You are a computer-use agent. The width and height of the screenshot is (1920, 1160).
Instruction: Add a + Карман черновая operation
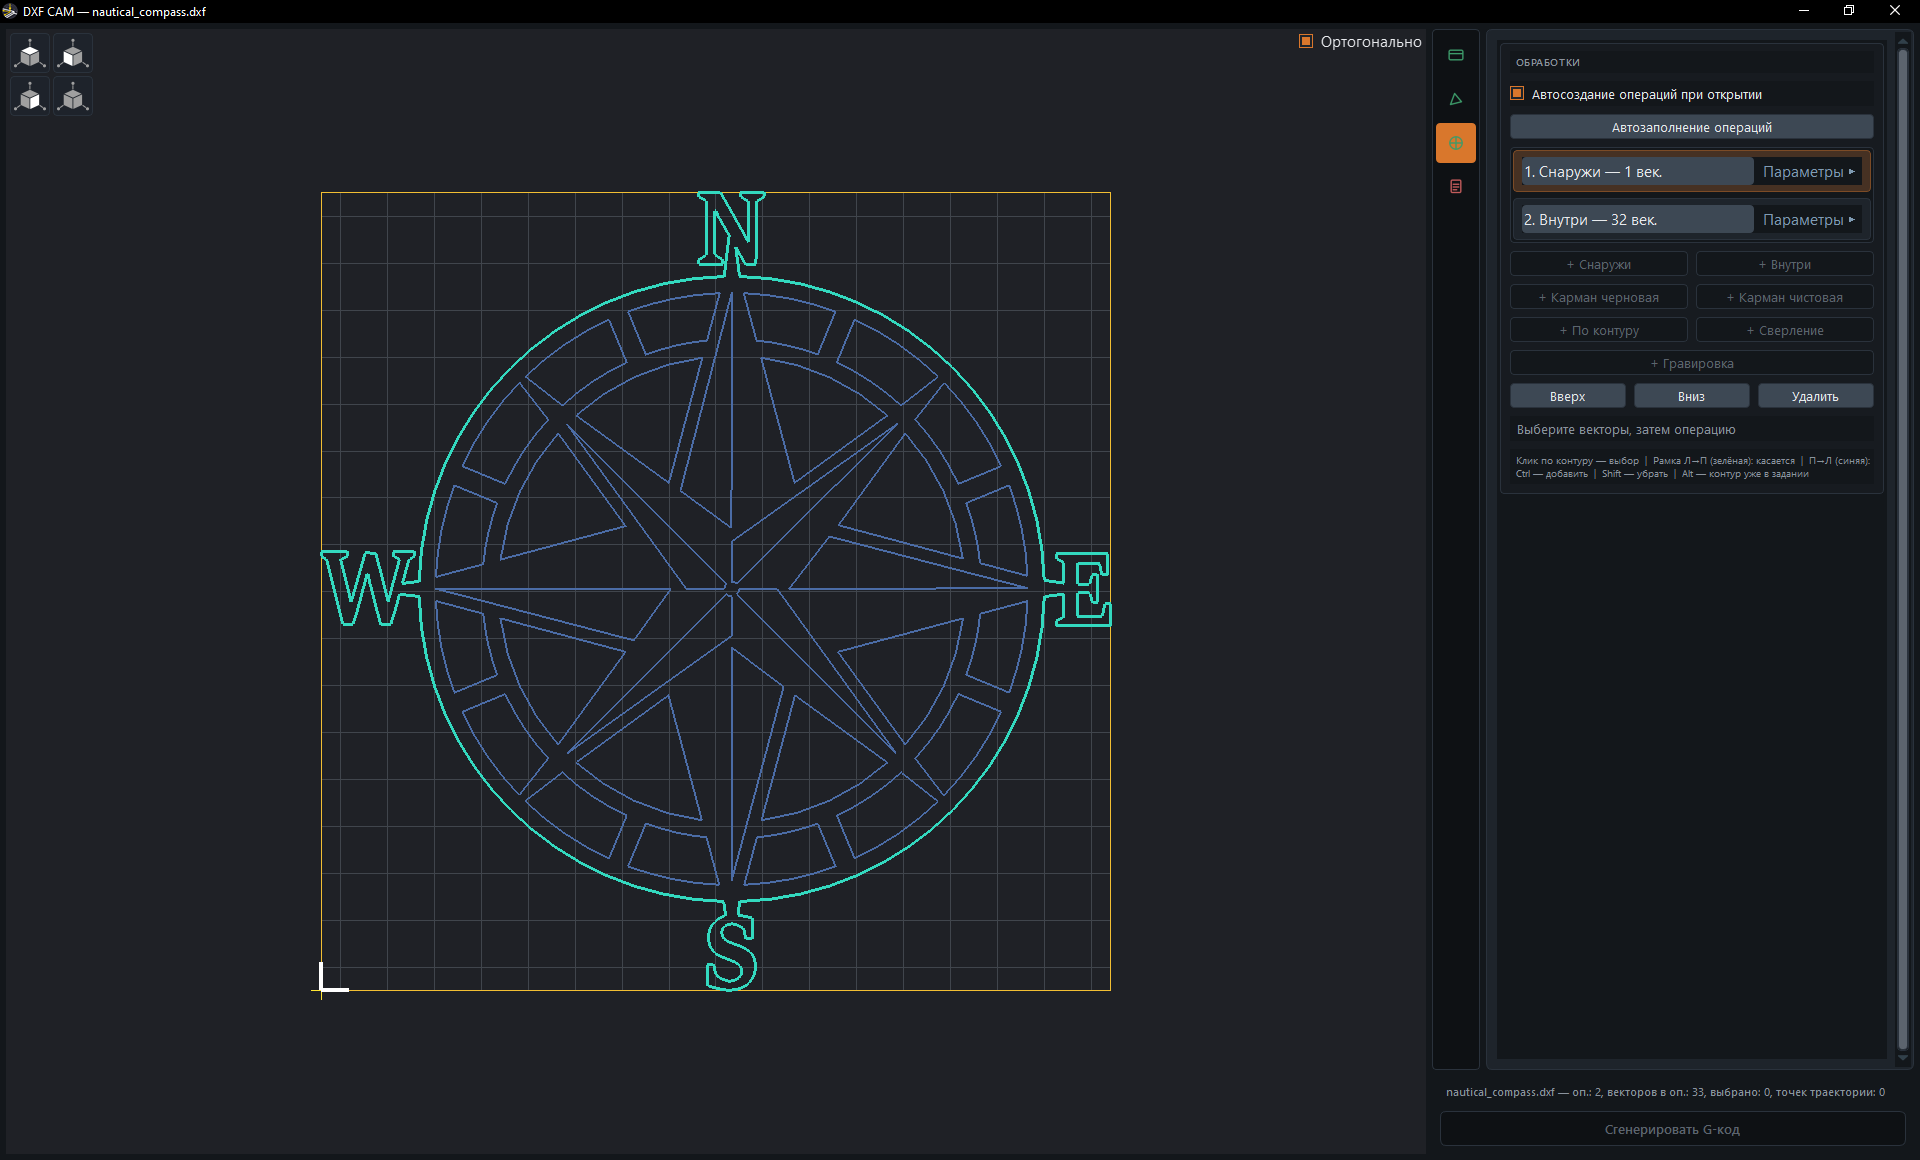[x=1598, y=297]
